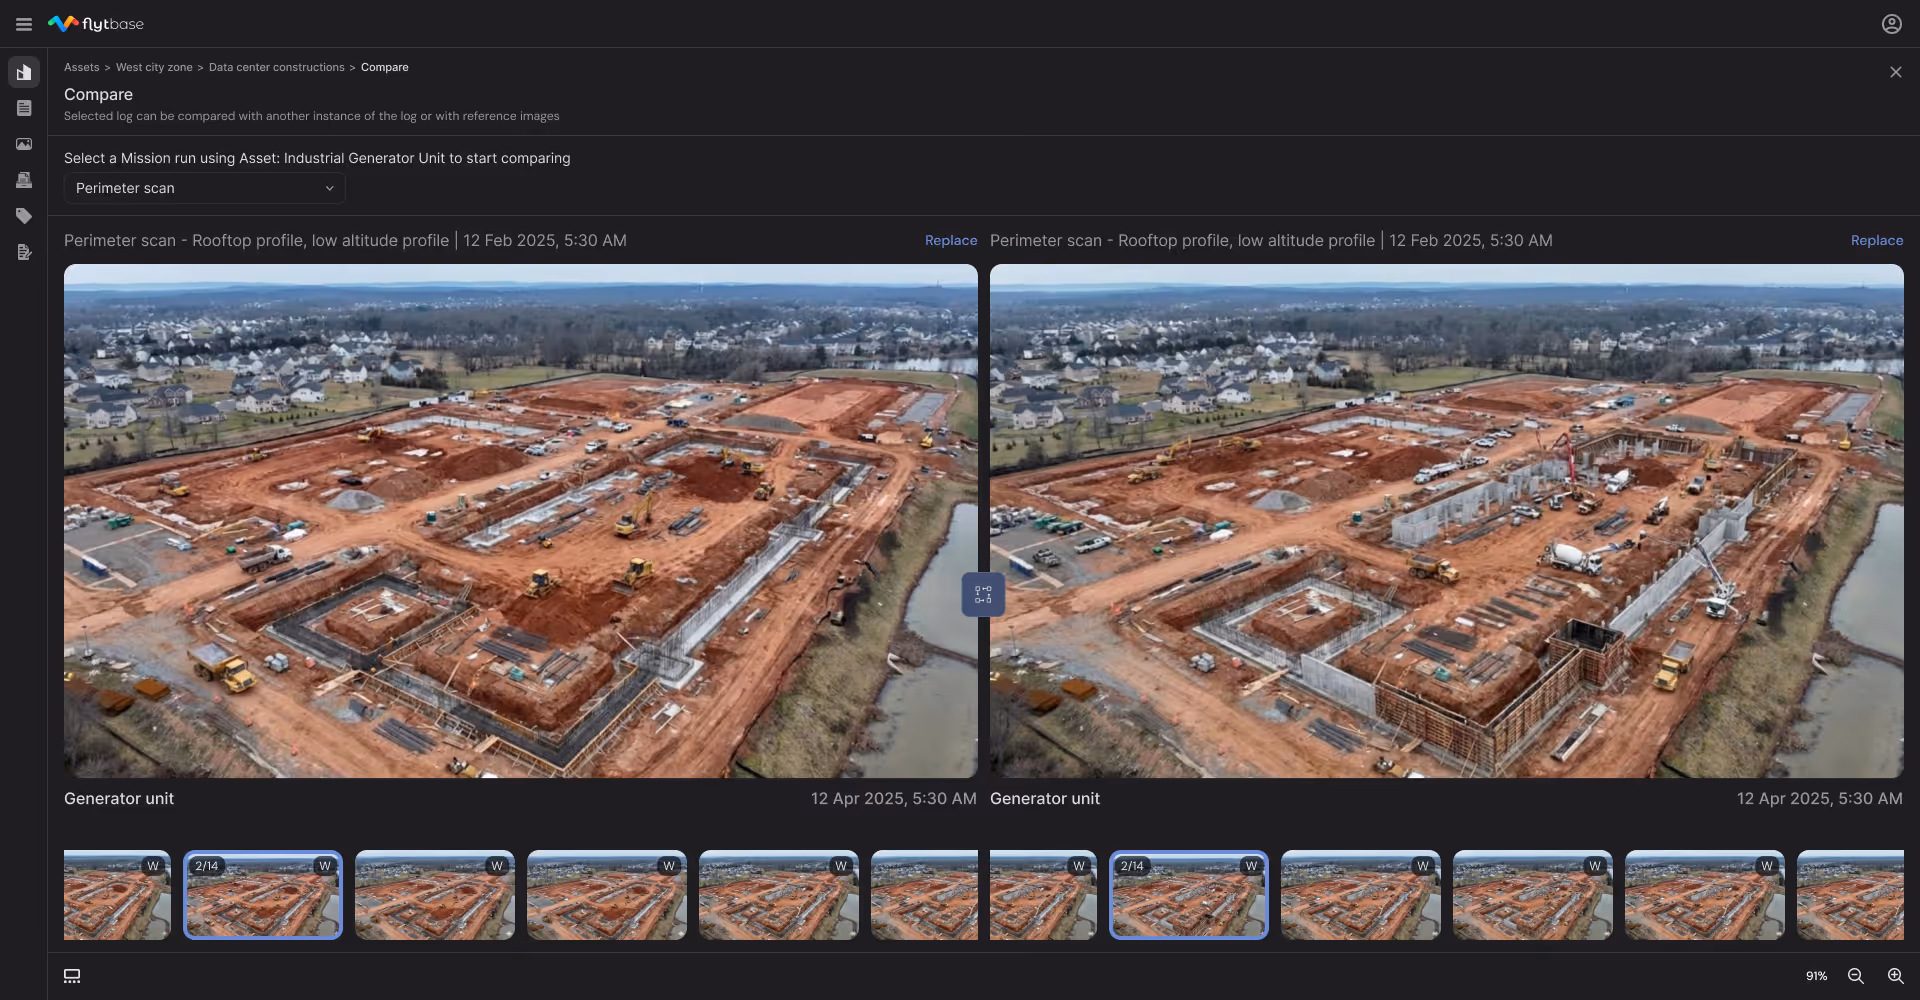This screenshot has width=1920, height=1000.
Task: Select the left 2/14 highlighted thumbnail
Action: point(263,895)
